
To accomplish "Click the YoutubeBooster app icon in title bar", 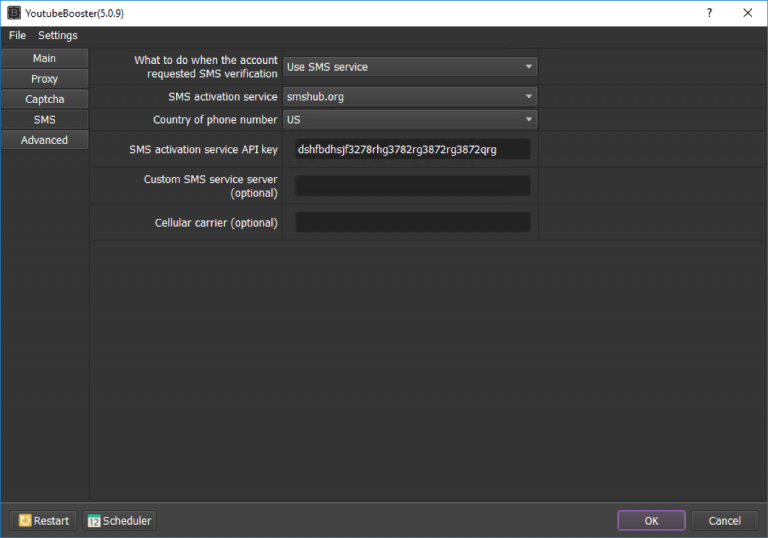I will (x=14, y=13).
